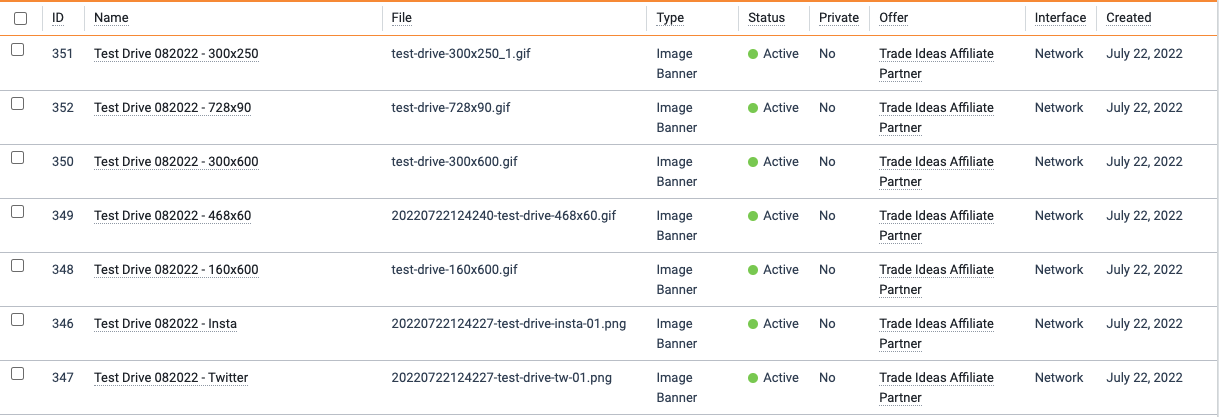Image resolution: width=1219 pixels, height=417 pixels.
Task: Toggle the select-all checkbox in the header
Action: coord(20,18)
